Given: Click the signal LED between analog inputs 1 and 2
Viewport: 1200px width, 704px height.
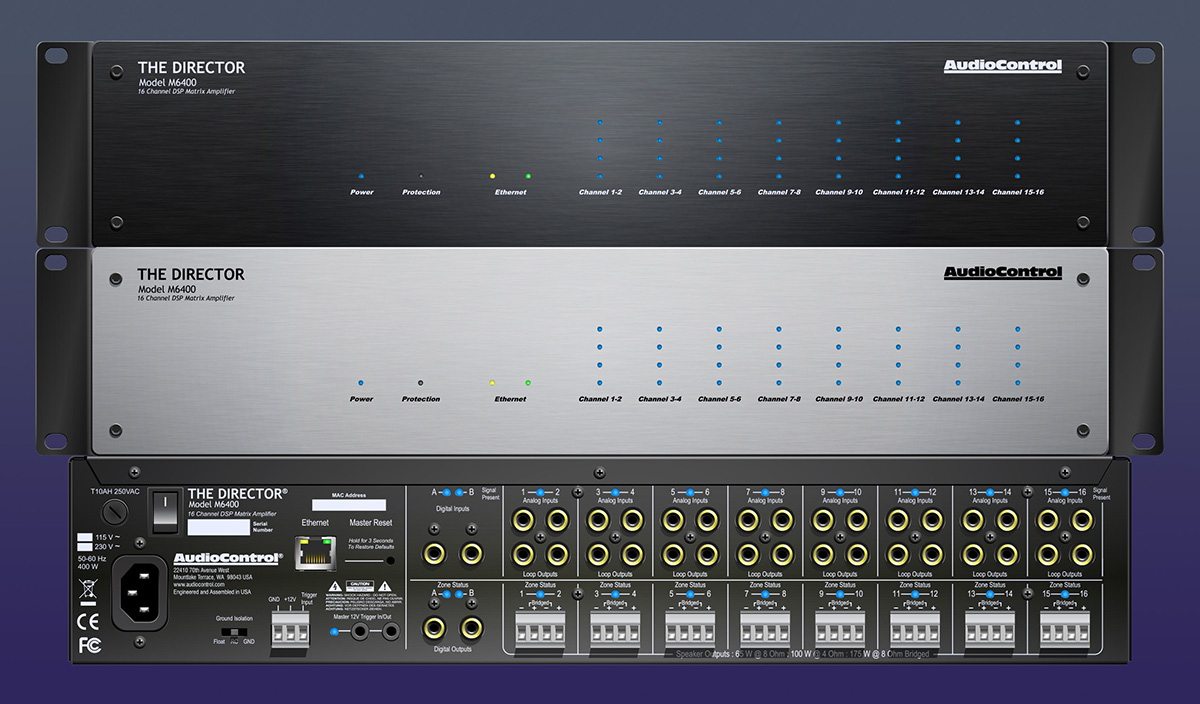Looking at the screenshot, I should (540, 493).
